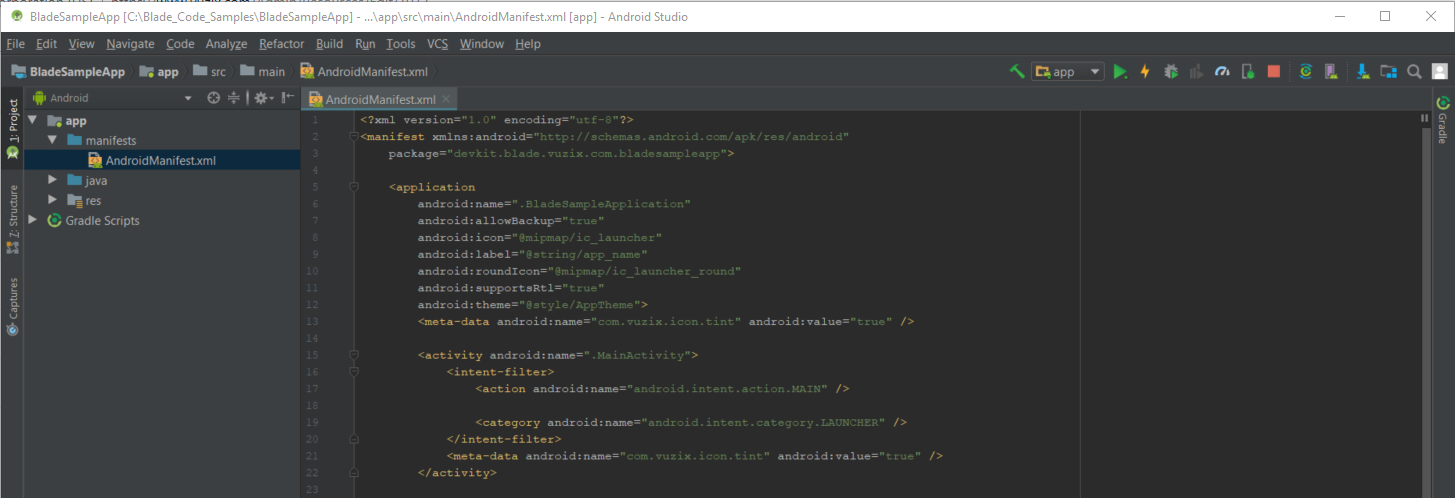Select AndroidManifest.xml in project tree
Image resolution: width=1455 pixels, height=498 pixels.
(x=162, y=160)
